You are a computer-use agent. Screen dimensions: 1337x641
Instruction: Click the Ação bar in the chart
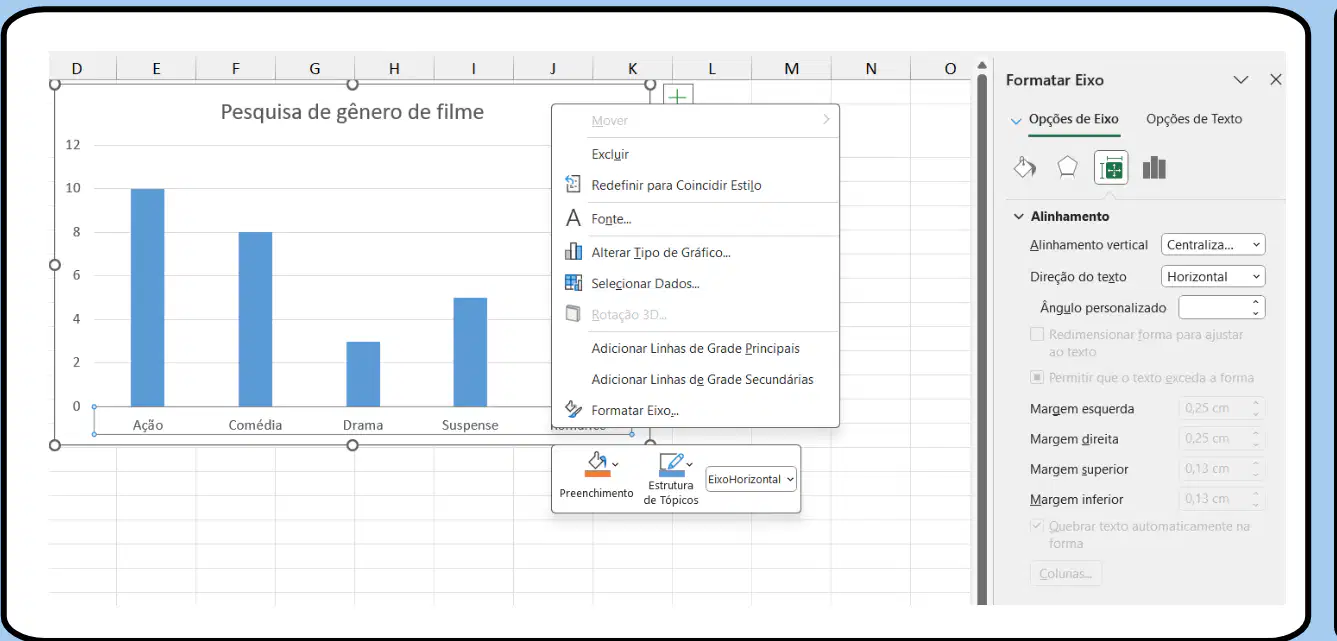[148, 297]
